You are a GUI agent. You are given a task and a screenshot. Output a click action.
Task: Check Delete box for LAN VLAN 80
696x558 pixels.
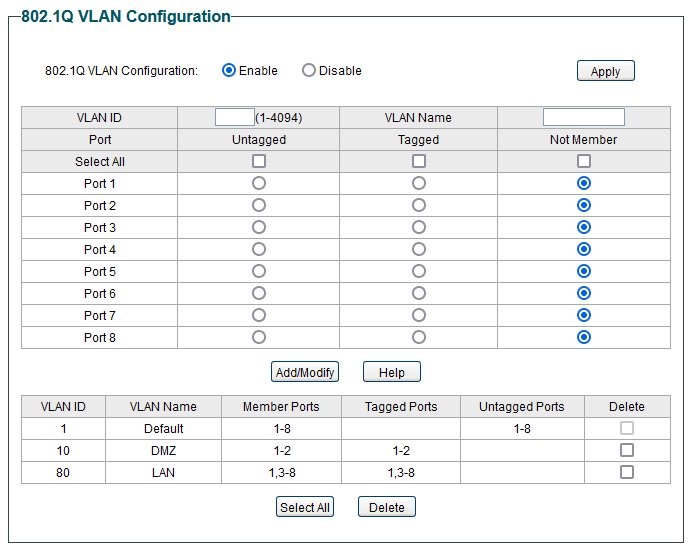tap(627, 472)
